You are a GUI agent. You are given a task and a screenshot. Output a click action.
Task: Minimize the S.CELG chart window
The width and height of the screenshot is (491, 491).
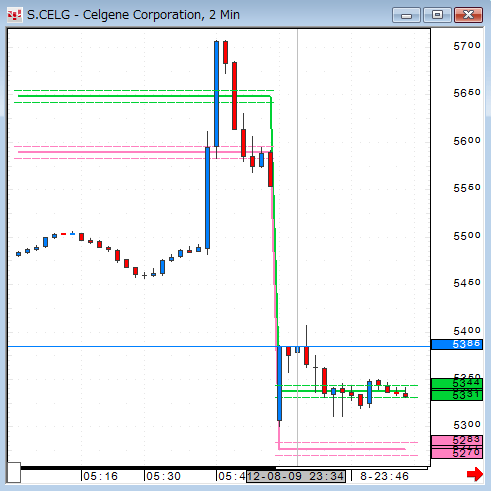point(406,15)
